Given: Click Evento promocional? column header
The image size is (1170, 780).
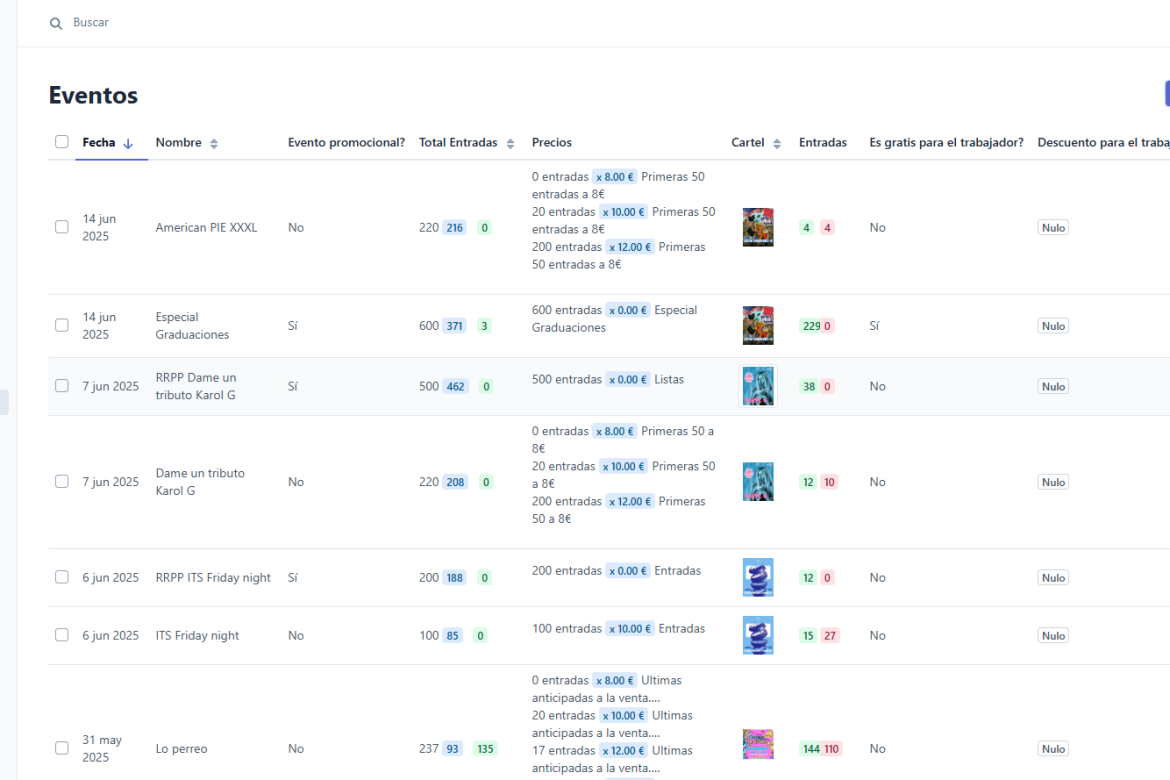Looking at the screenshot, I should pyautogui.click(x=346, y=143).
